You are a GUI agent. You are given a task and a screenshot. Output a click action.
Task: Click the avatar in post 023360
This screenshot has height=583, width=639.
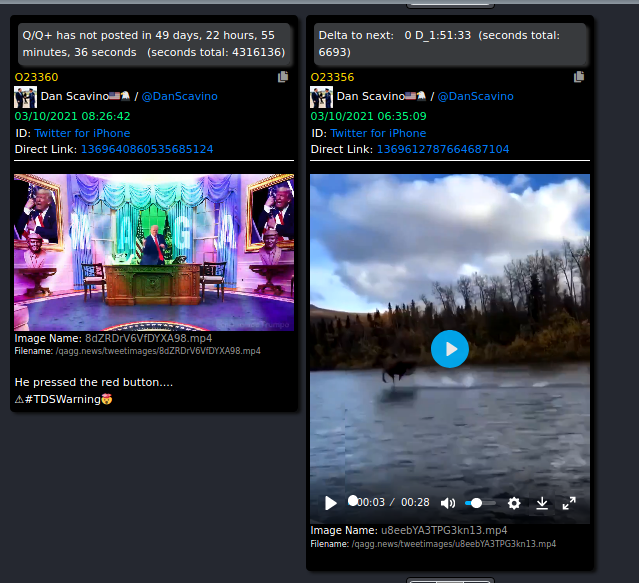25,97
